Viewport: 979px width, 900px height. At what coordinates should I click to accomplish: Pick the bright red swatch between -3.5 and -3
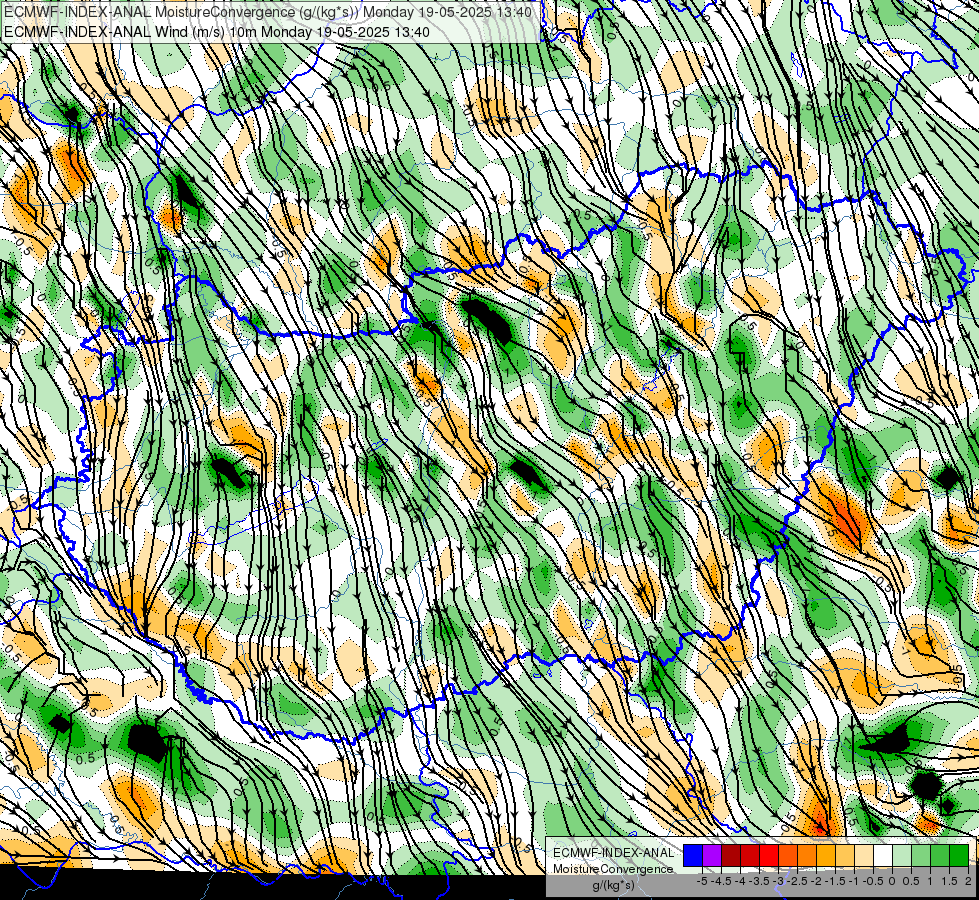(769, 856)
